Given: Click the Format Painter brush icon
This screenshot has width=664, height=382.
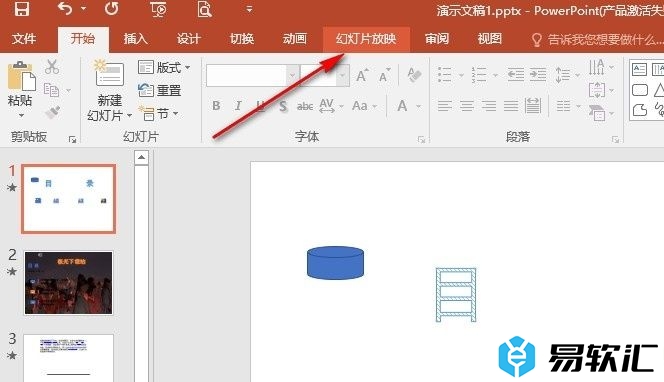Looking at the screenshot, I should 53,112.
